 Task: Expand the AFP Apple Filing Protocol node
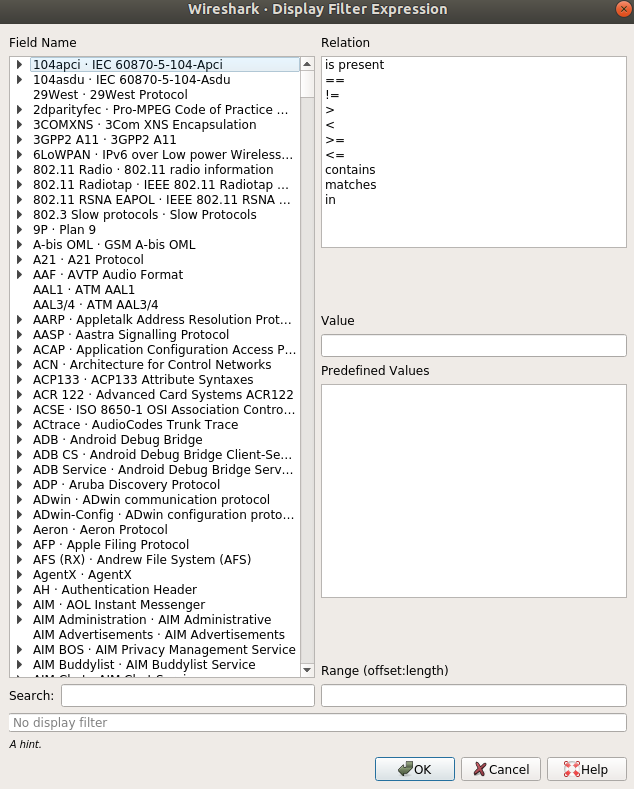19,544
